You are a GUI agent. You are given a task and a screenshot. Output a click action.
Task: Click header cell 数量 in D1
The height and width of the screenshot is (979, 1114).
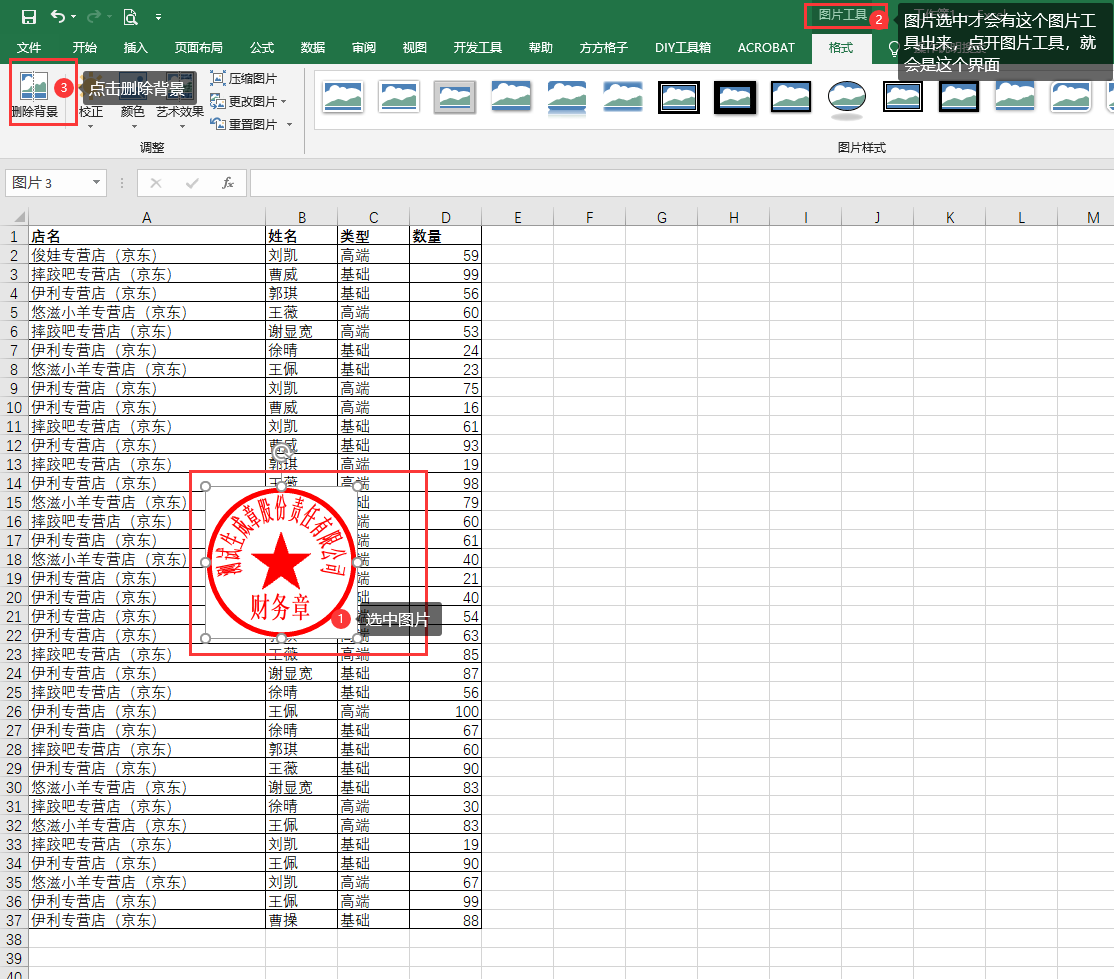(445, 237)
